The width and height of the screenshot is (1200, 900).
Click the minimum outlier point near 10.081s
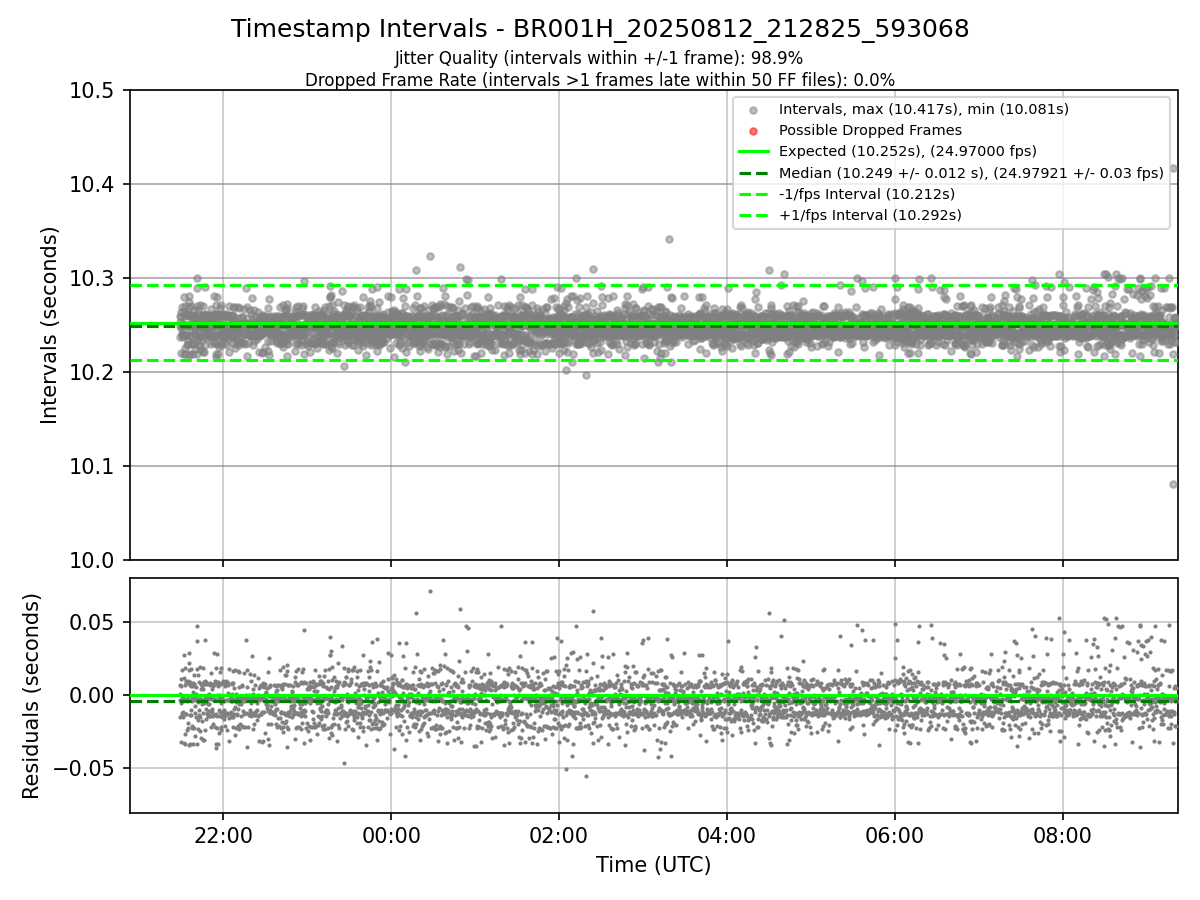(1173, 484)
